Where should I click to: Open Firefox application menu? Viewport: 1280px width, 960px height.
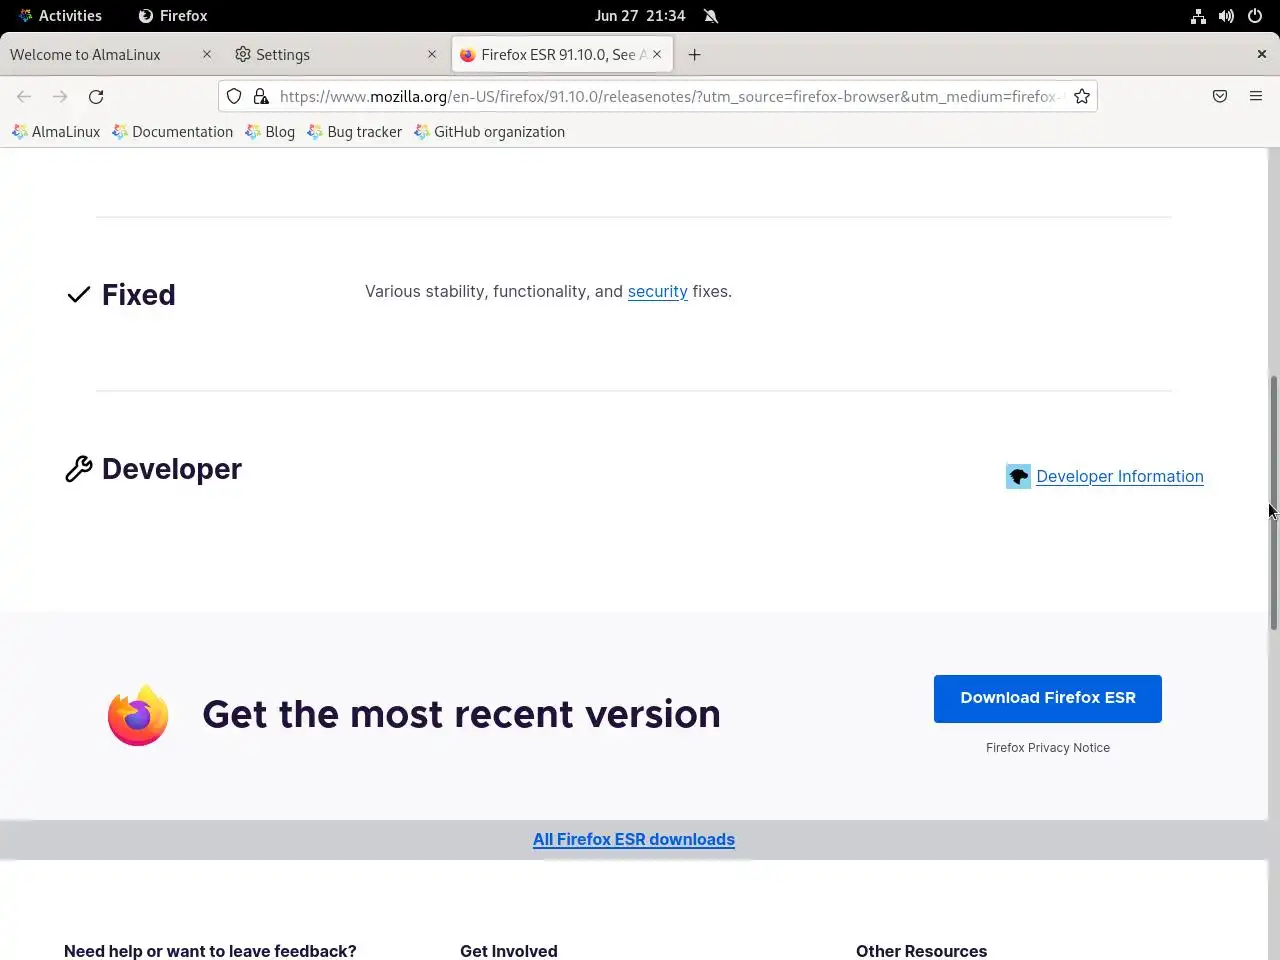[1256, 96]
